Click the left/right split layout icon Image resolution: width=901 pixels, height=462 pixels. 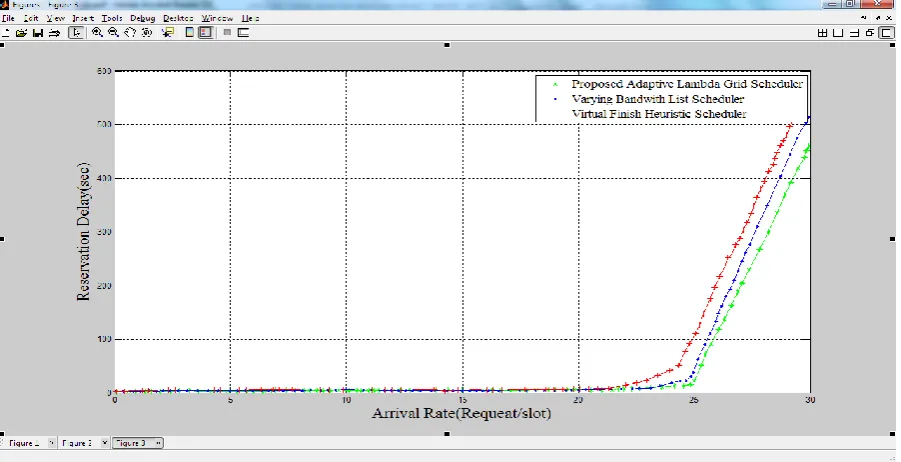(x=838, y=33)
